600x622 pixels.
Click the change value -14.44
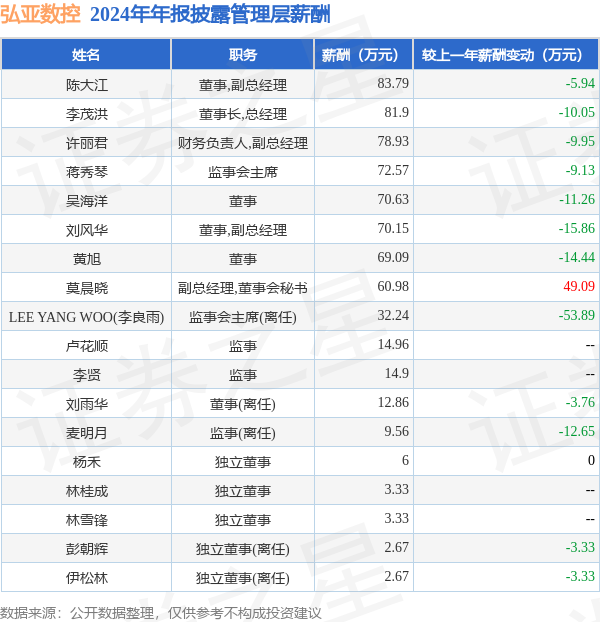577,257
